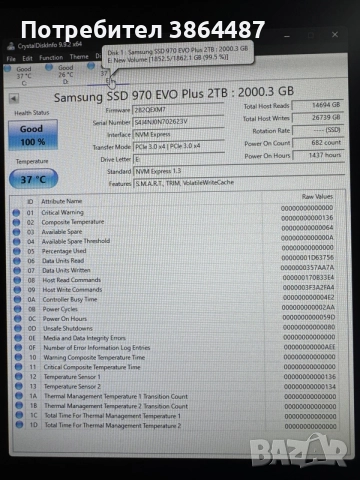Click the status circle for Controller Busy Time
Viewport: 360px width, 480px height.
point(17,299)
